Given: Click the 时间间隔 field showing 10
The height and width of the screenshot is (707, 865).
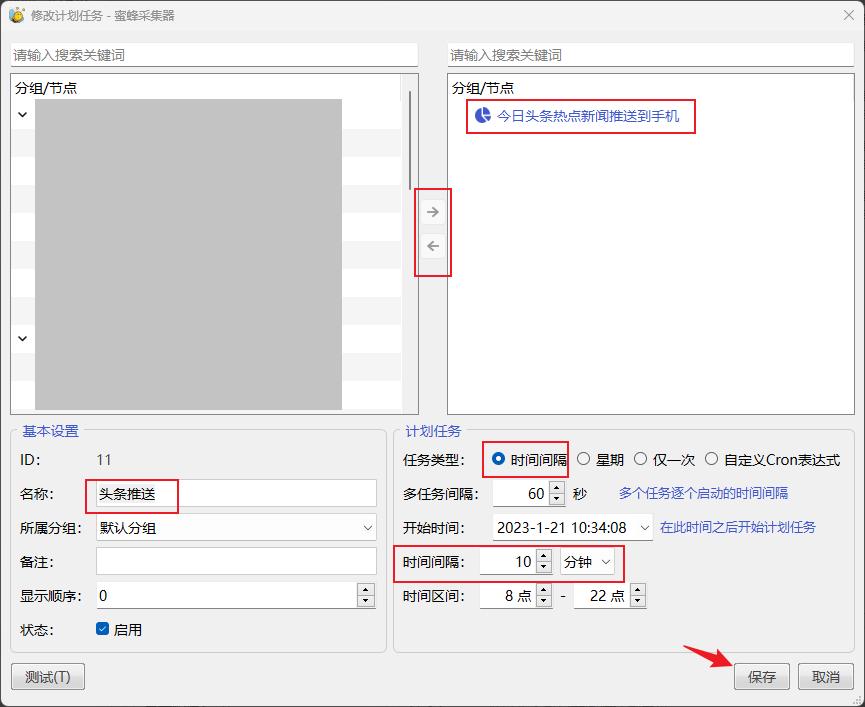Looking at the screenshot, I should (x=508, y=562).
